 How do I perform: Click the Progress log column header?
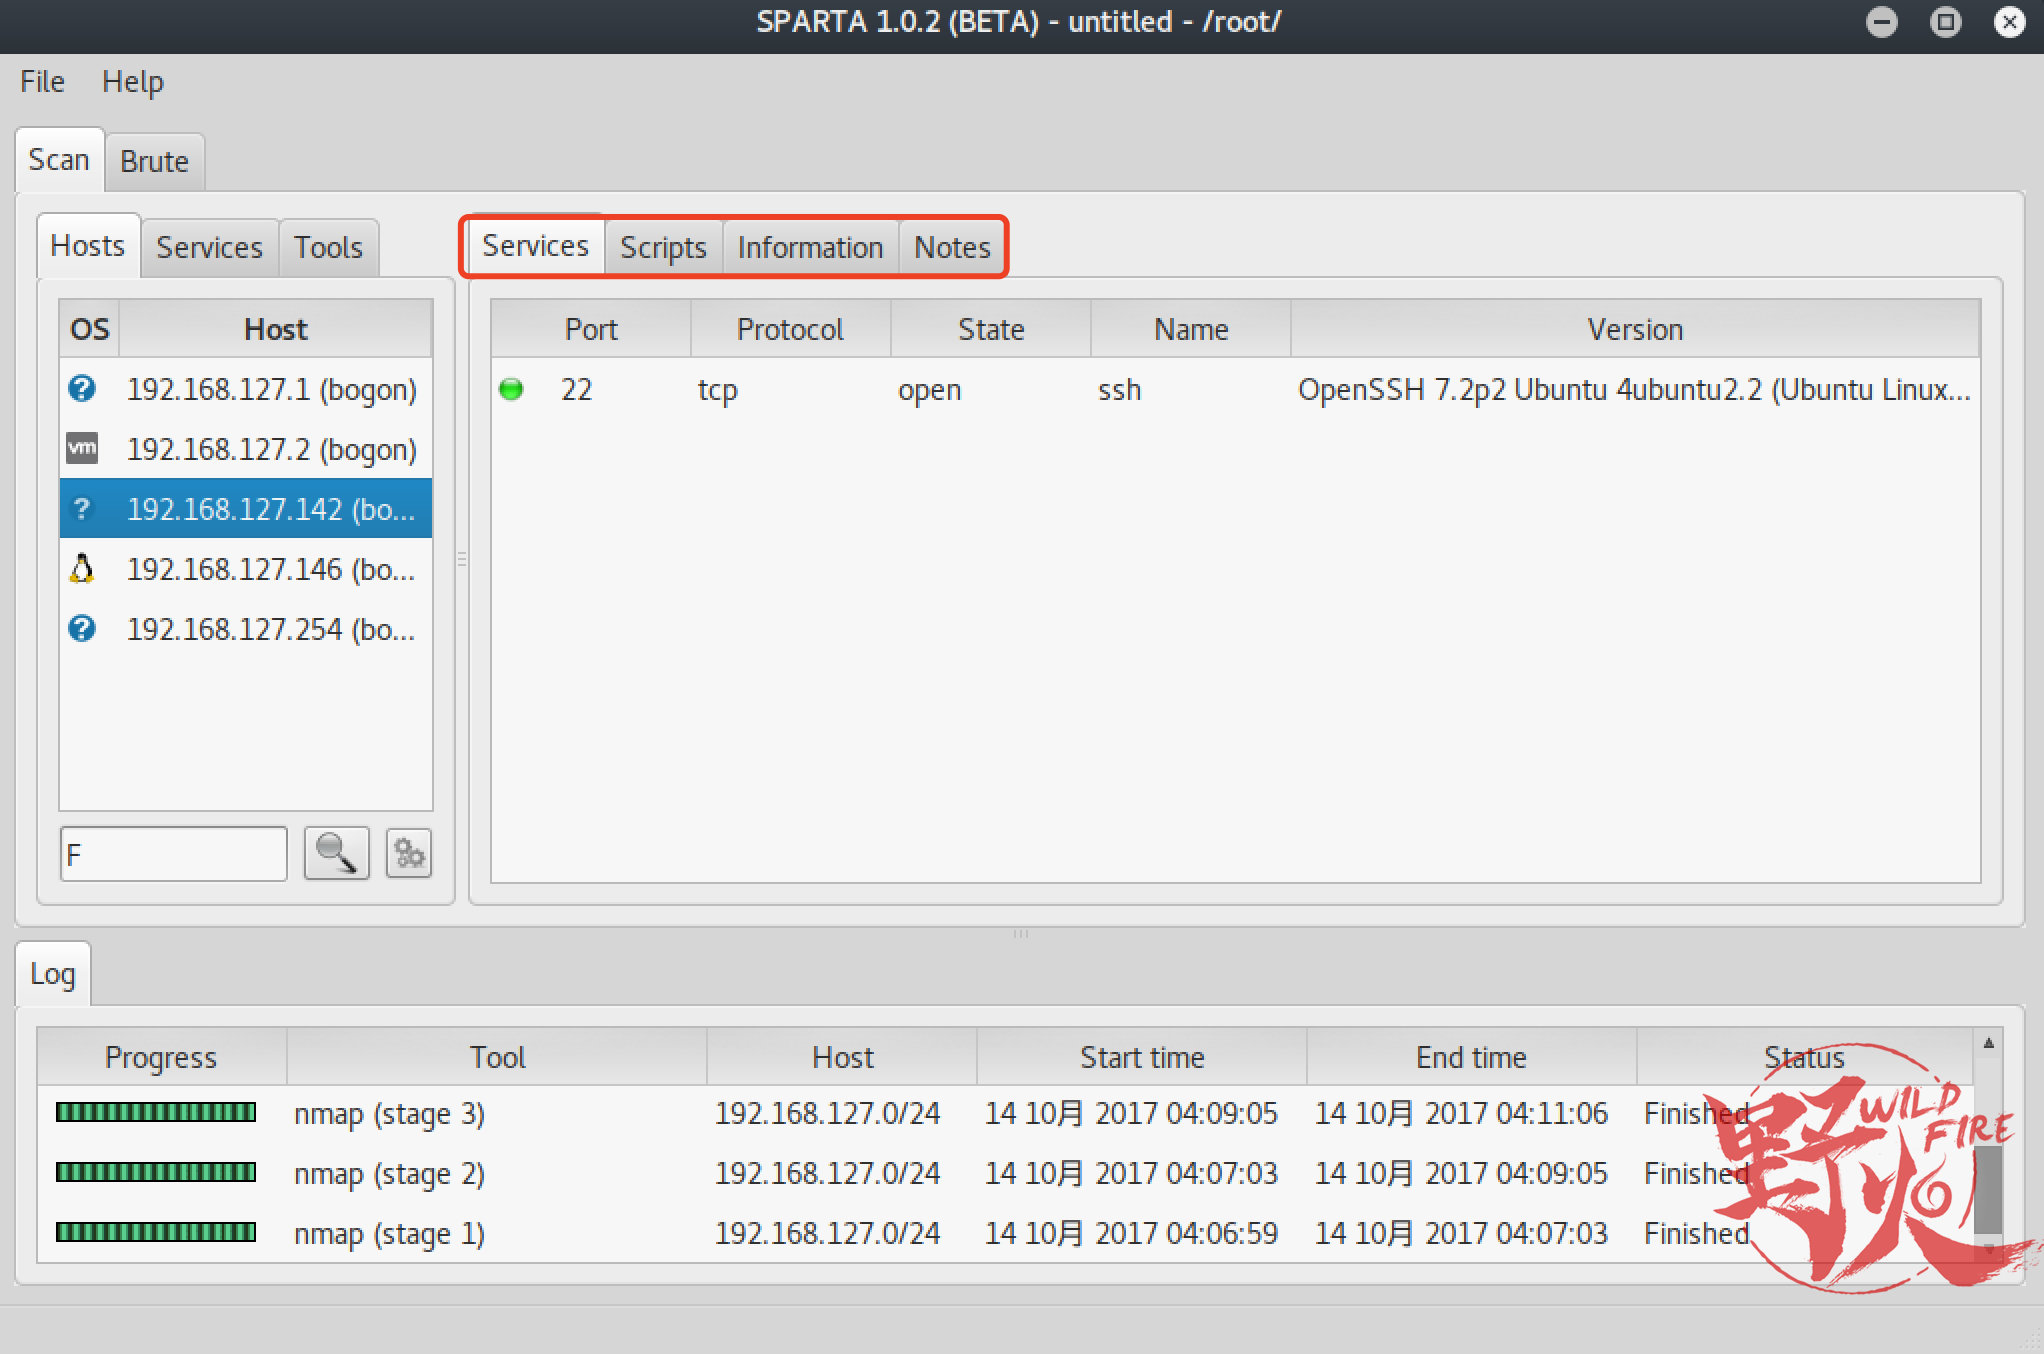pos(161,1057)
